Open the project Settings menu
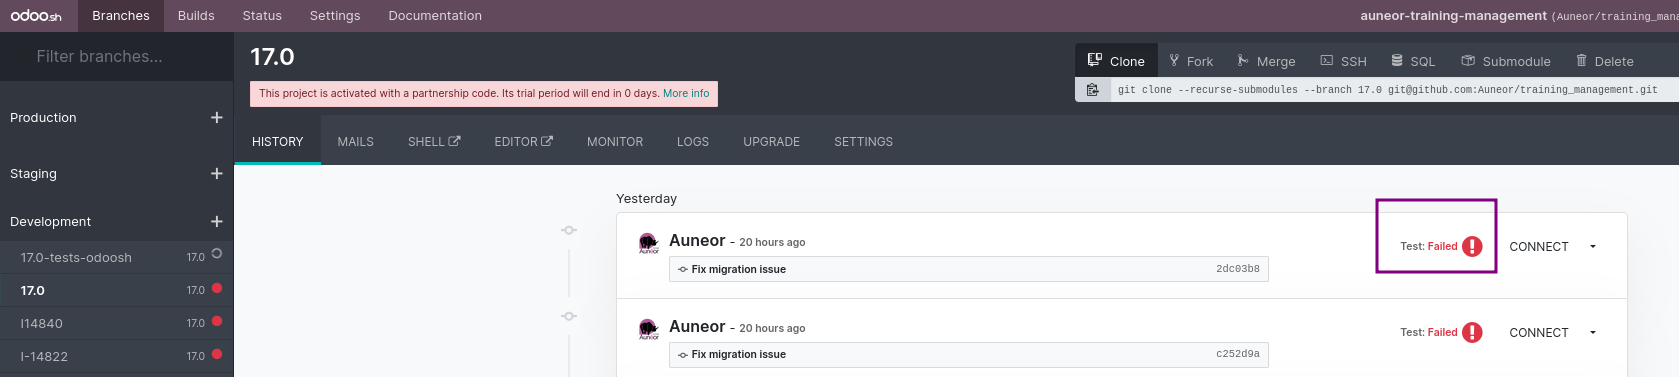The image size is (1679, 377). tap(335, 16)
